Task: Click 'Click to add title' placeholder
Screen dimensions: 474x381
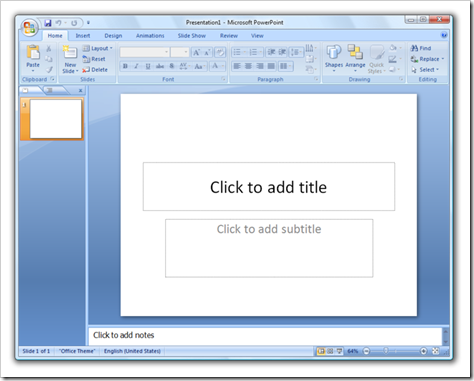Action: (x=269, y=187)
